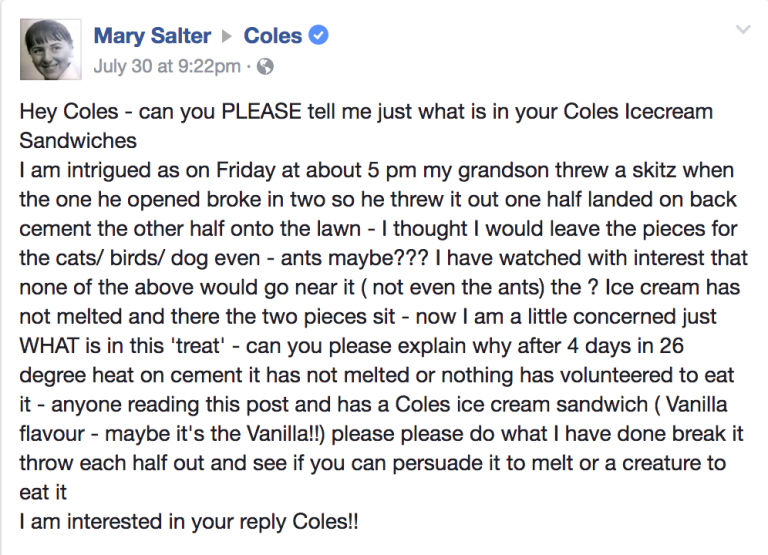Click the triangle arrow between Mary Salter and Coles
Viewport: 768px width, 555px height.
pos(226,36)
